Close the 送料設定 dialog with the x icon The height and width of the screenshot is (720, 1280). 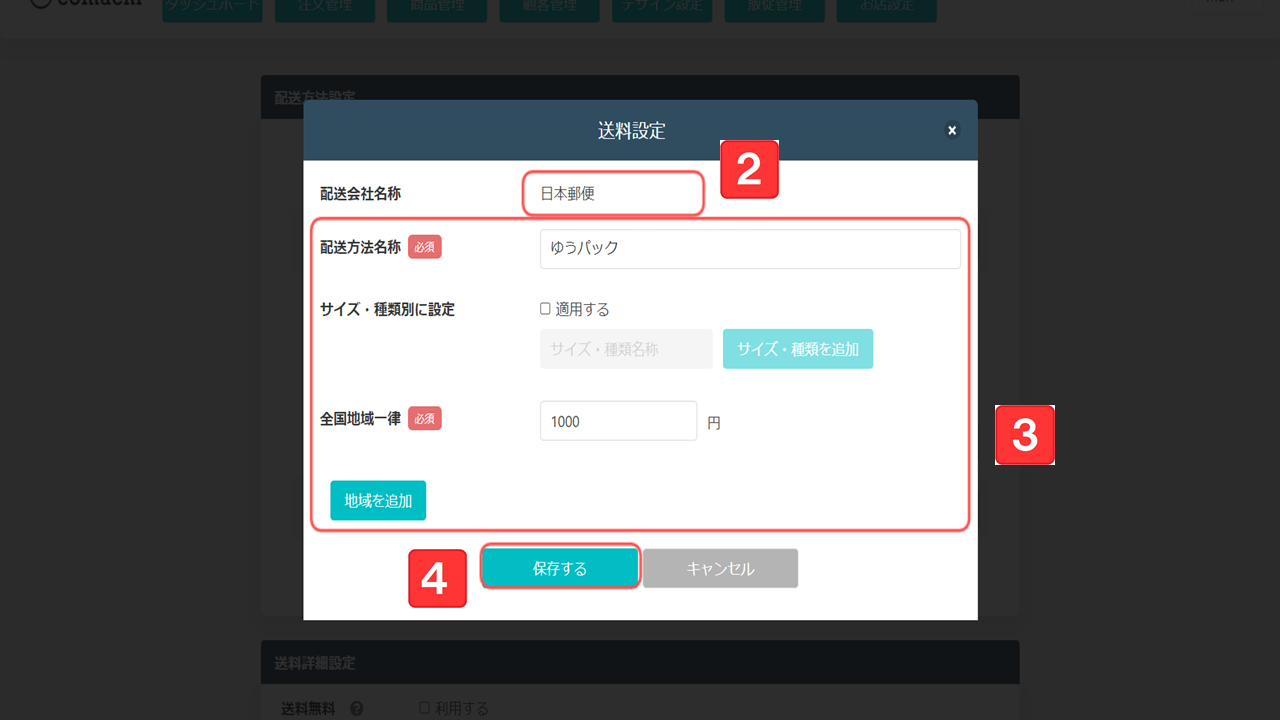tap(952, 130)
